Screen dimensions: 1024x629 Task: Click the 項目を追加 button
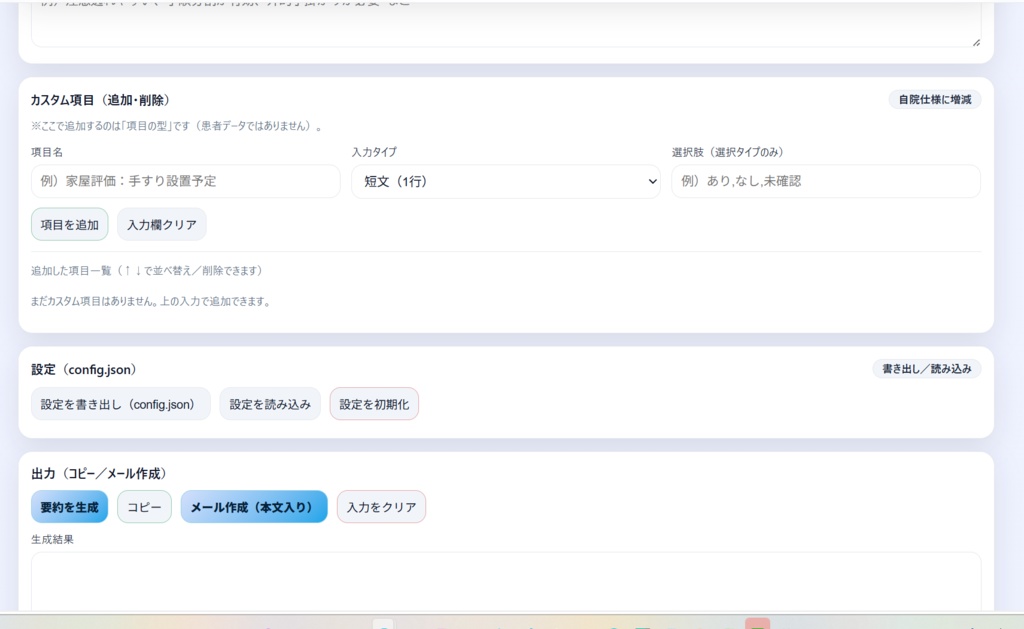pos(69,224)
